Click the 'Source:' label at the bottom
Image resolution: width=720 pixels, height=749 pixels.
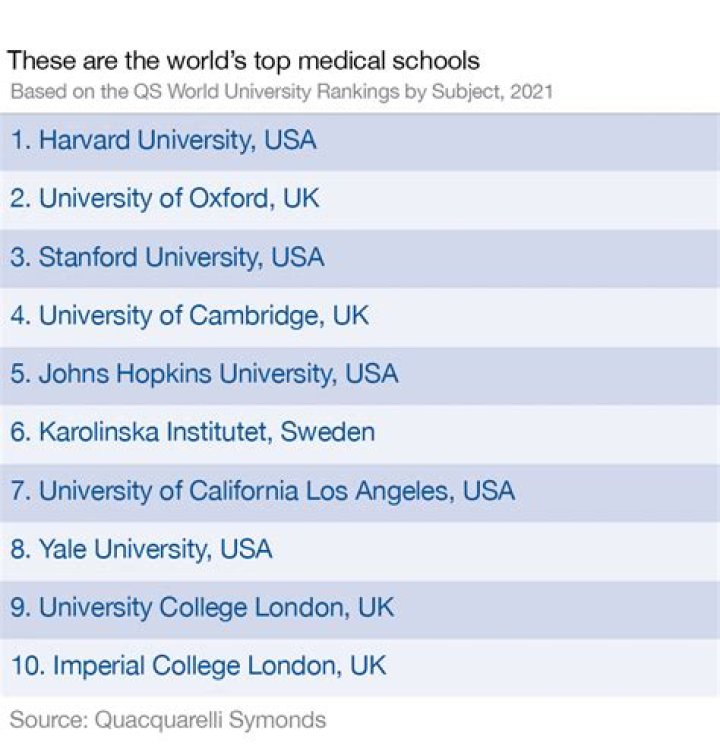tap(45, 719)
